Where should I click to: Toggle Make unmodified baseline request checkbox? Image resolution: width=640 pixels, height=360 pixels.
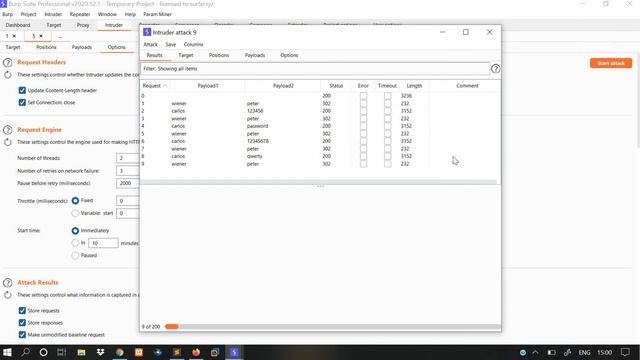(22, 335)
